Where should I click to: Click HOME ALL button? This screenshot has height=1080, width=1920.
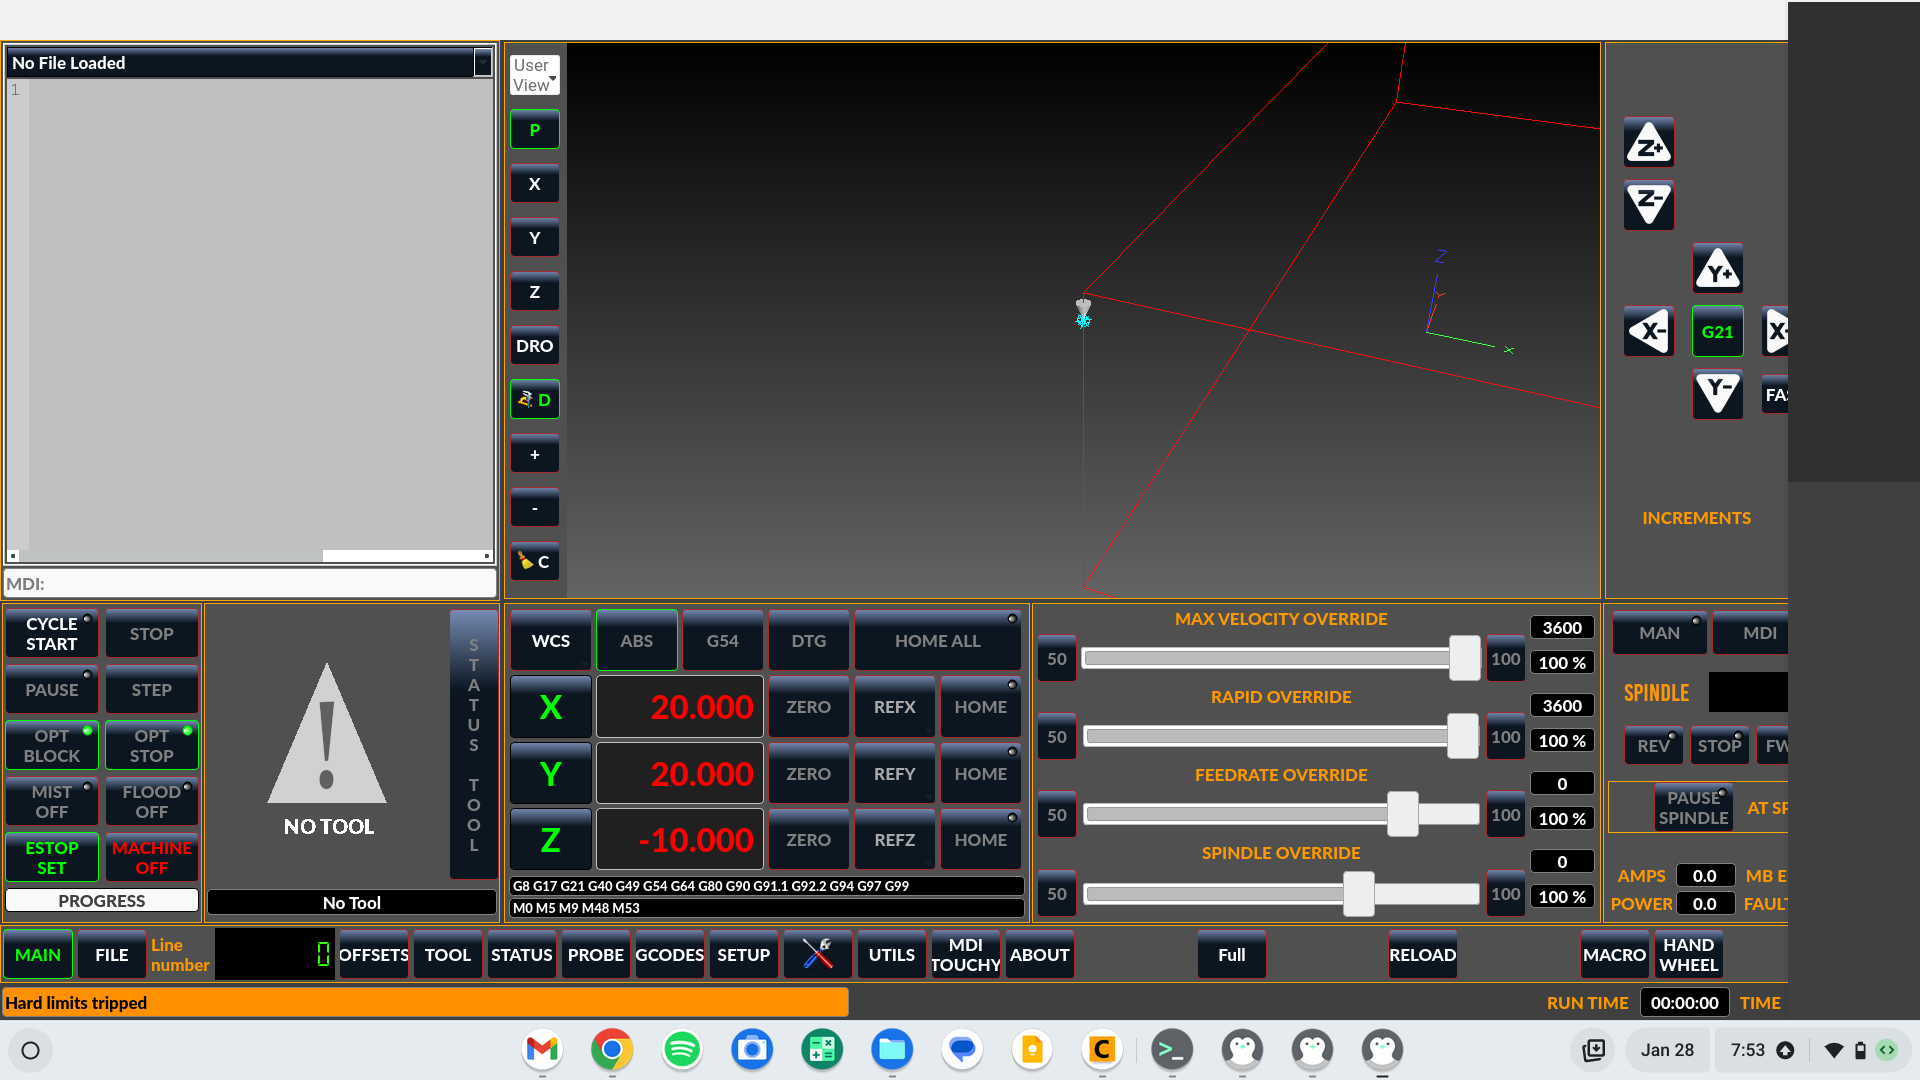coord(938,641)
